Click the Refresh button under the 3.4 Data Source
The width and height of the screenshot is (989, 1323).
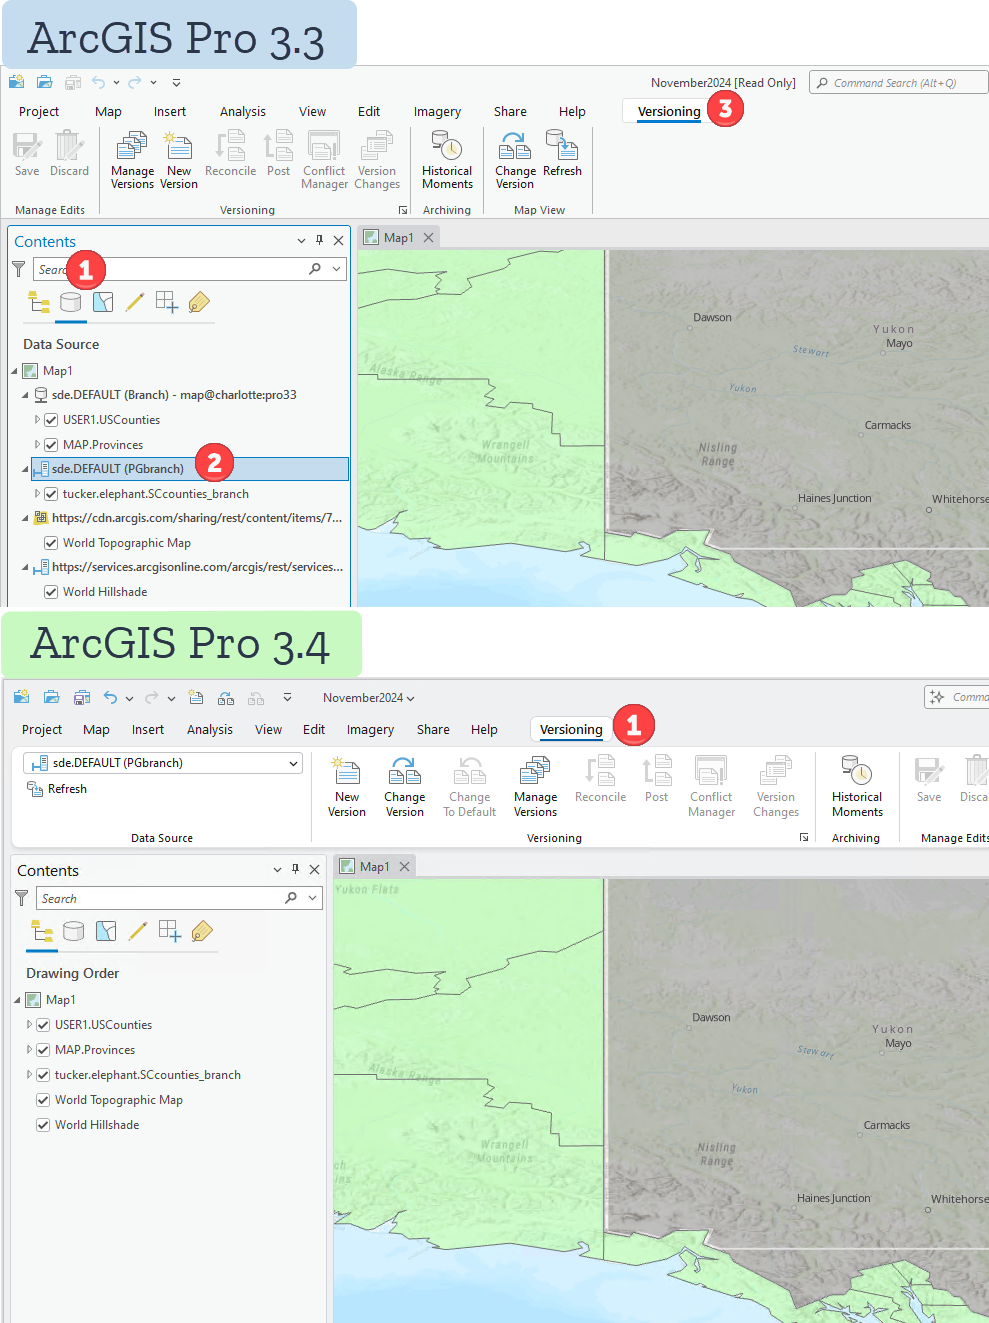coord(57,789)
